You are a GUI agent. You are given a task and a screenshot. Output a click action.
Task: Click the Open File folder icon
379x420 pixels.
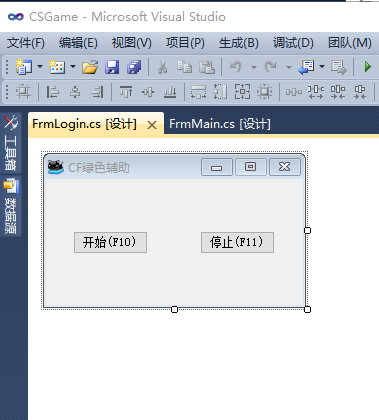[90, 67]
